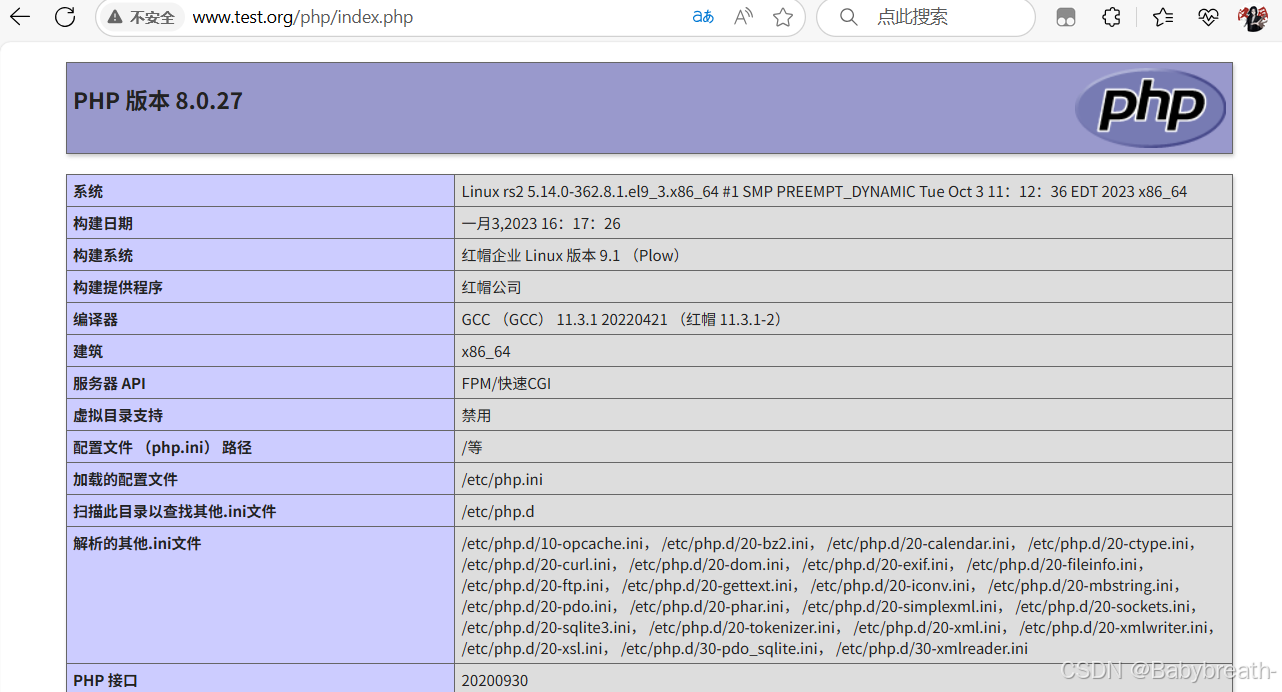Click the /etc/php.d/30-xmlreader.ini entry
The width and height of the screenshot is (1282, 692).
point(932,648)
